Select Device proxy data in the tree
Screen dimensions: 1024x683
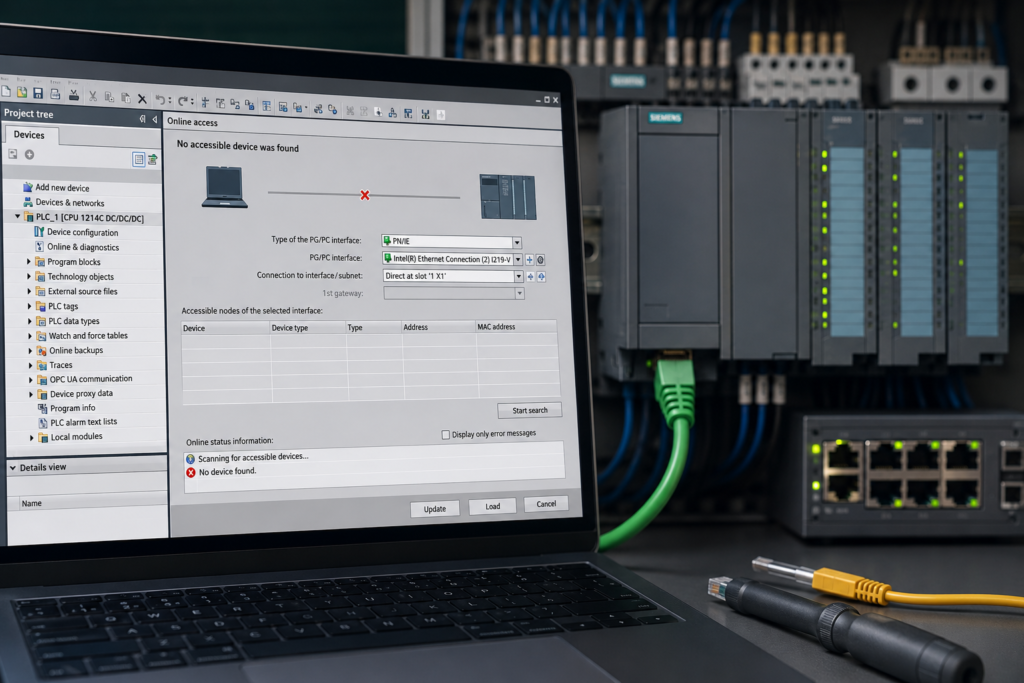(x=81, y=394)
